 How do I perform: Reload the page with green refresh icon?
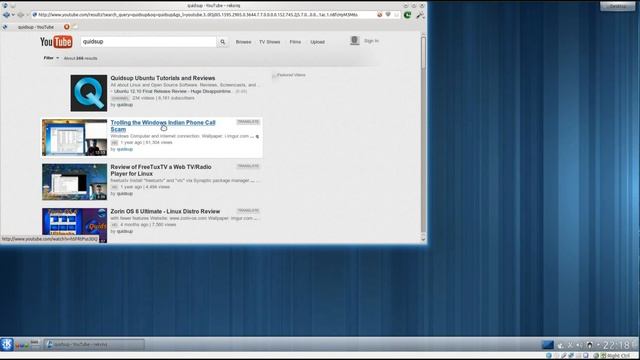(407, 15)
